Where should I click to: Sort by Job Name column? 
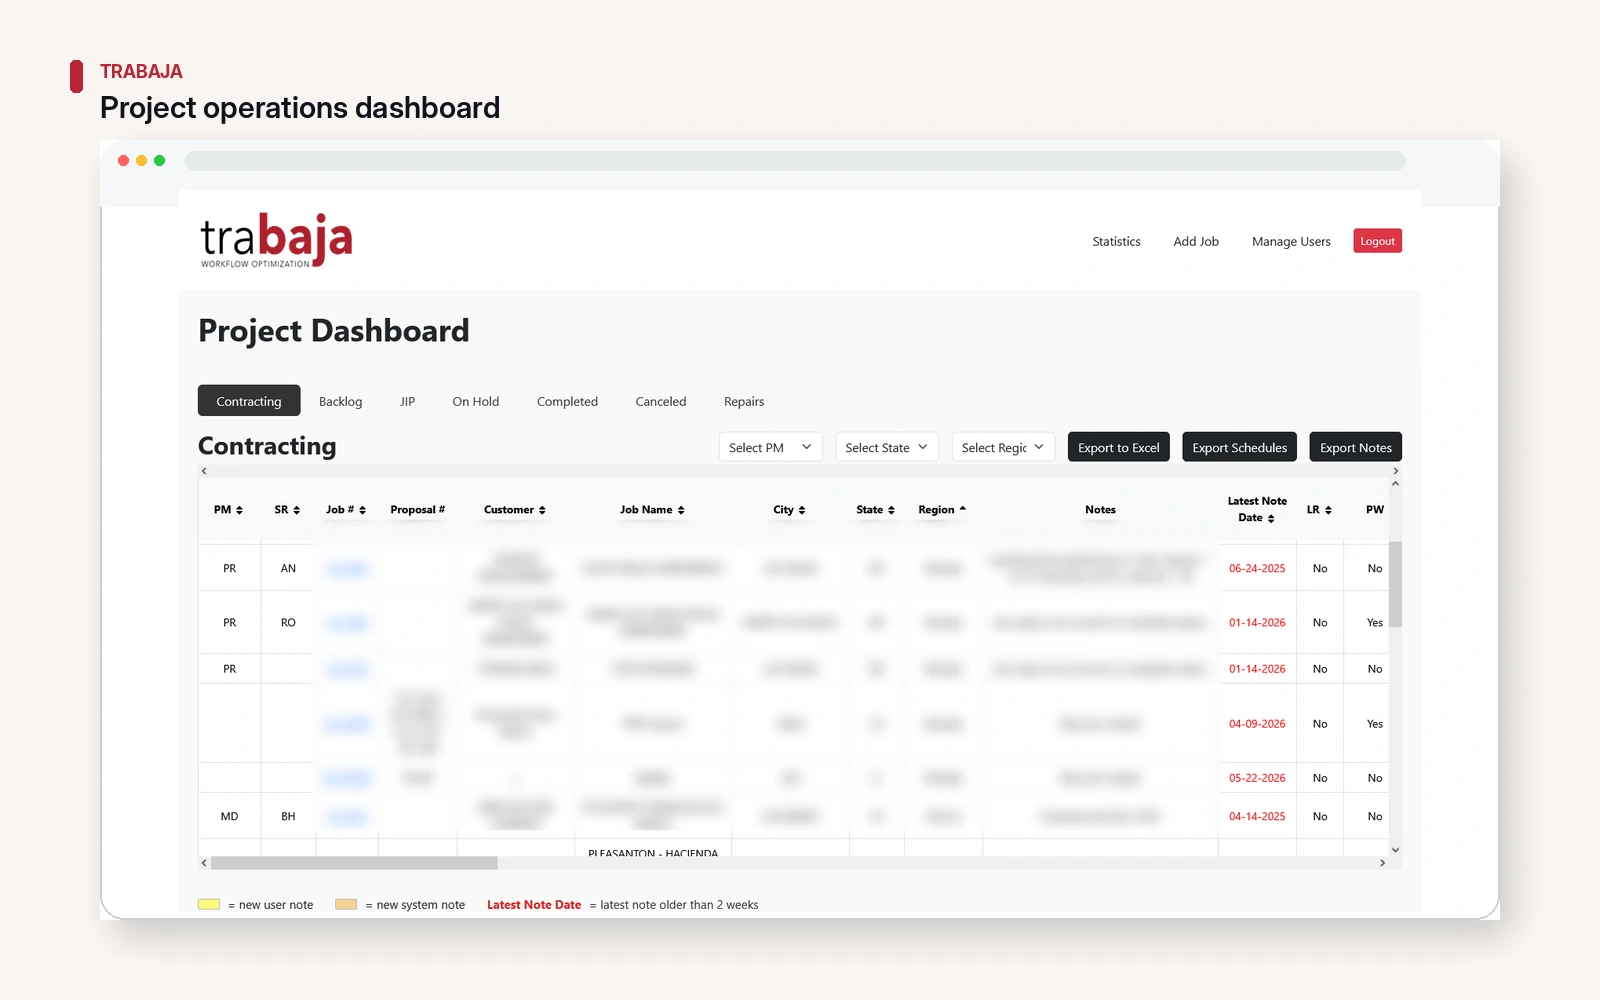tap(652, 510)
